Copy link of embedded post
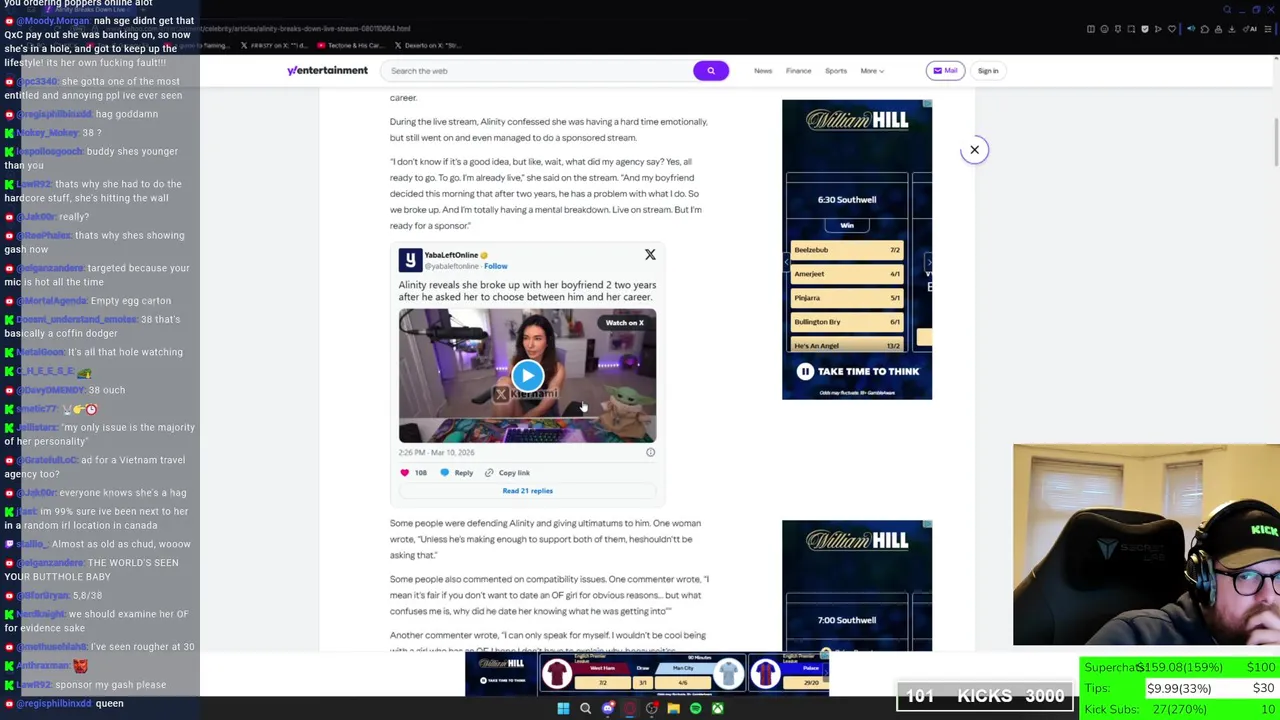The width and height of the screenshot is (1280, 720). 507,473
